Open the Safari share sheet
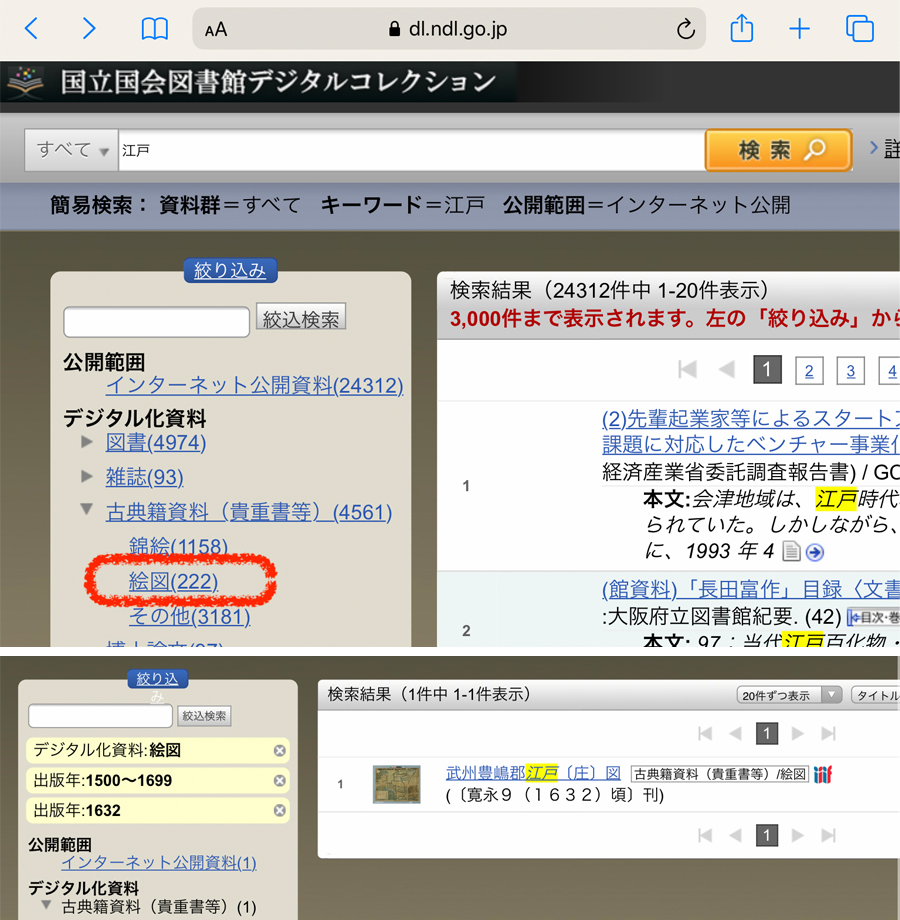This screenshot has width=900, height=920. (741, 29)
